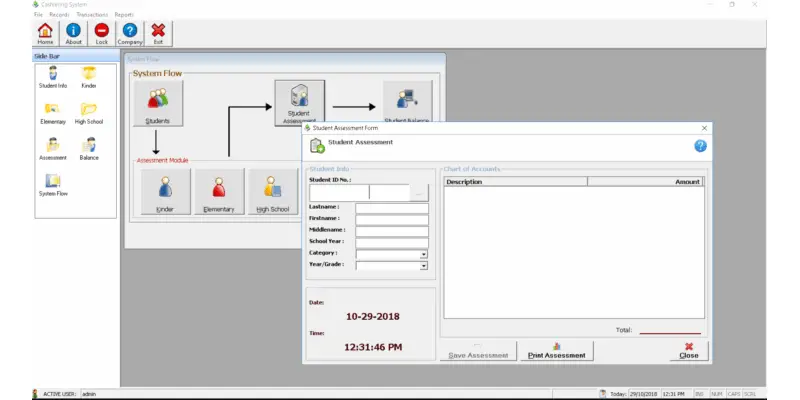Click the Exit toolbar icon
Viewport: 800px width, 400px height.
[x=158, y=34]
